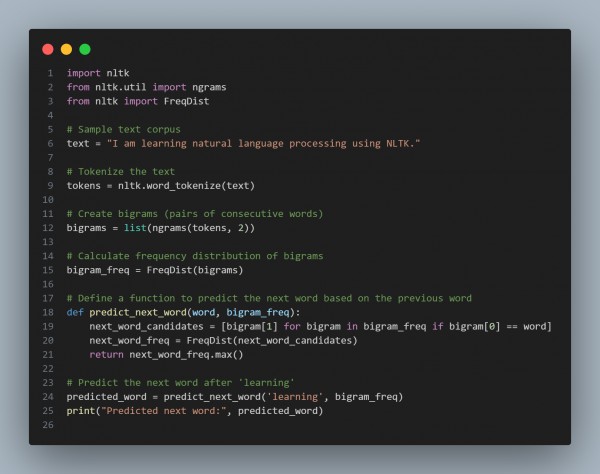
Task: Click the 'import nltk' statement
Action: click(x=98, y=73)
